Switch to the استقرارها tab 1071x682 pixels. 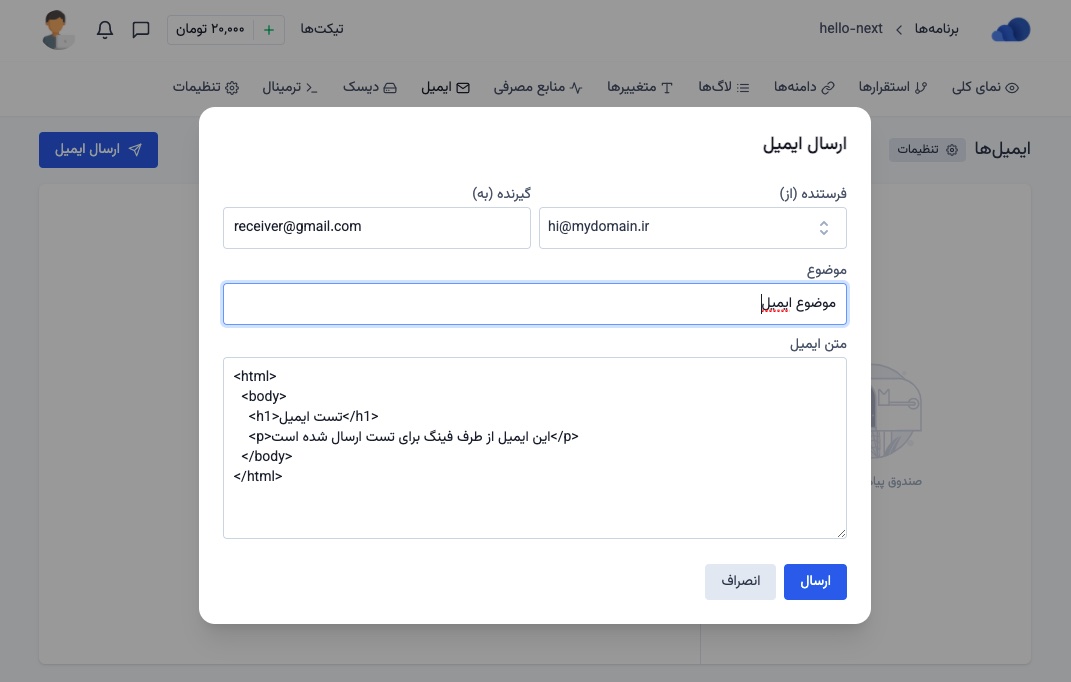pyautogui.click(x=893, y=88)
